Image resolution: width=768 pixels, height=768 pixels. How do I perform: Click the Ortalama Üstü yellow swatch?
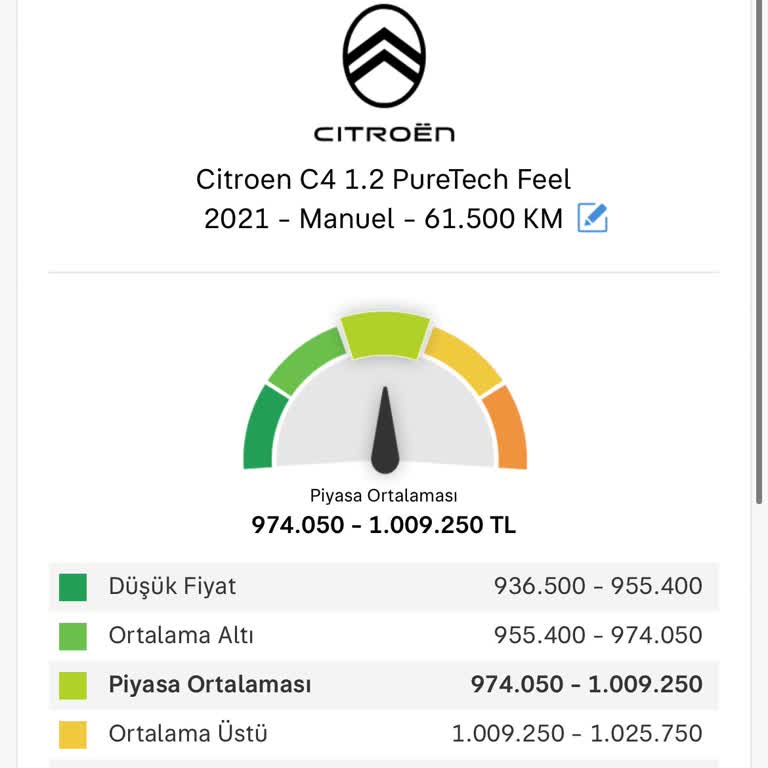tap(73, 734)
